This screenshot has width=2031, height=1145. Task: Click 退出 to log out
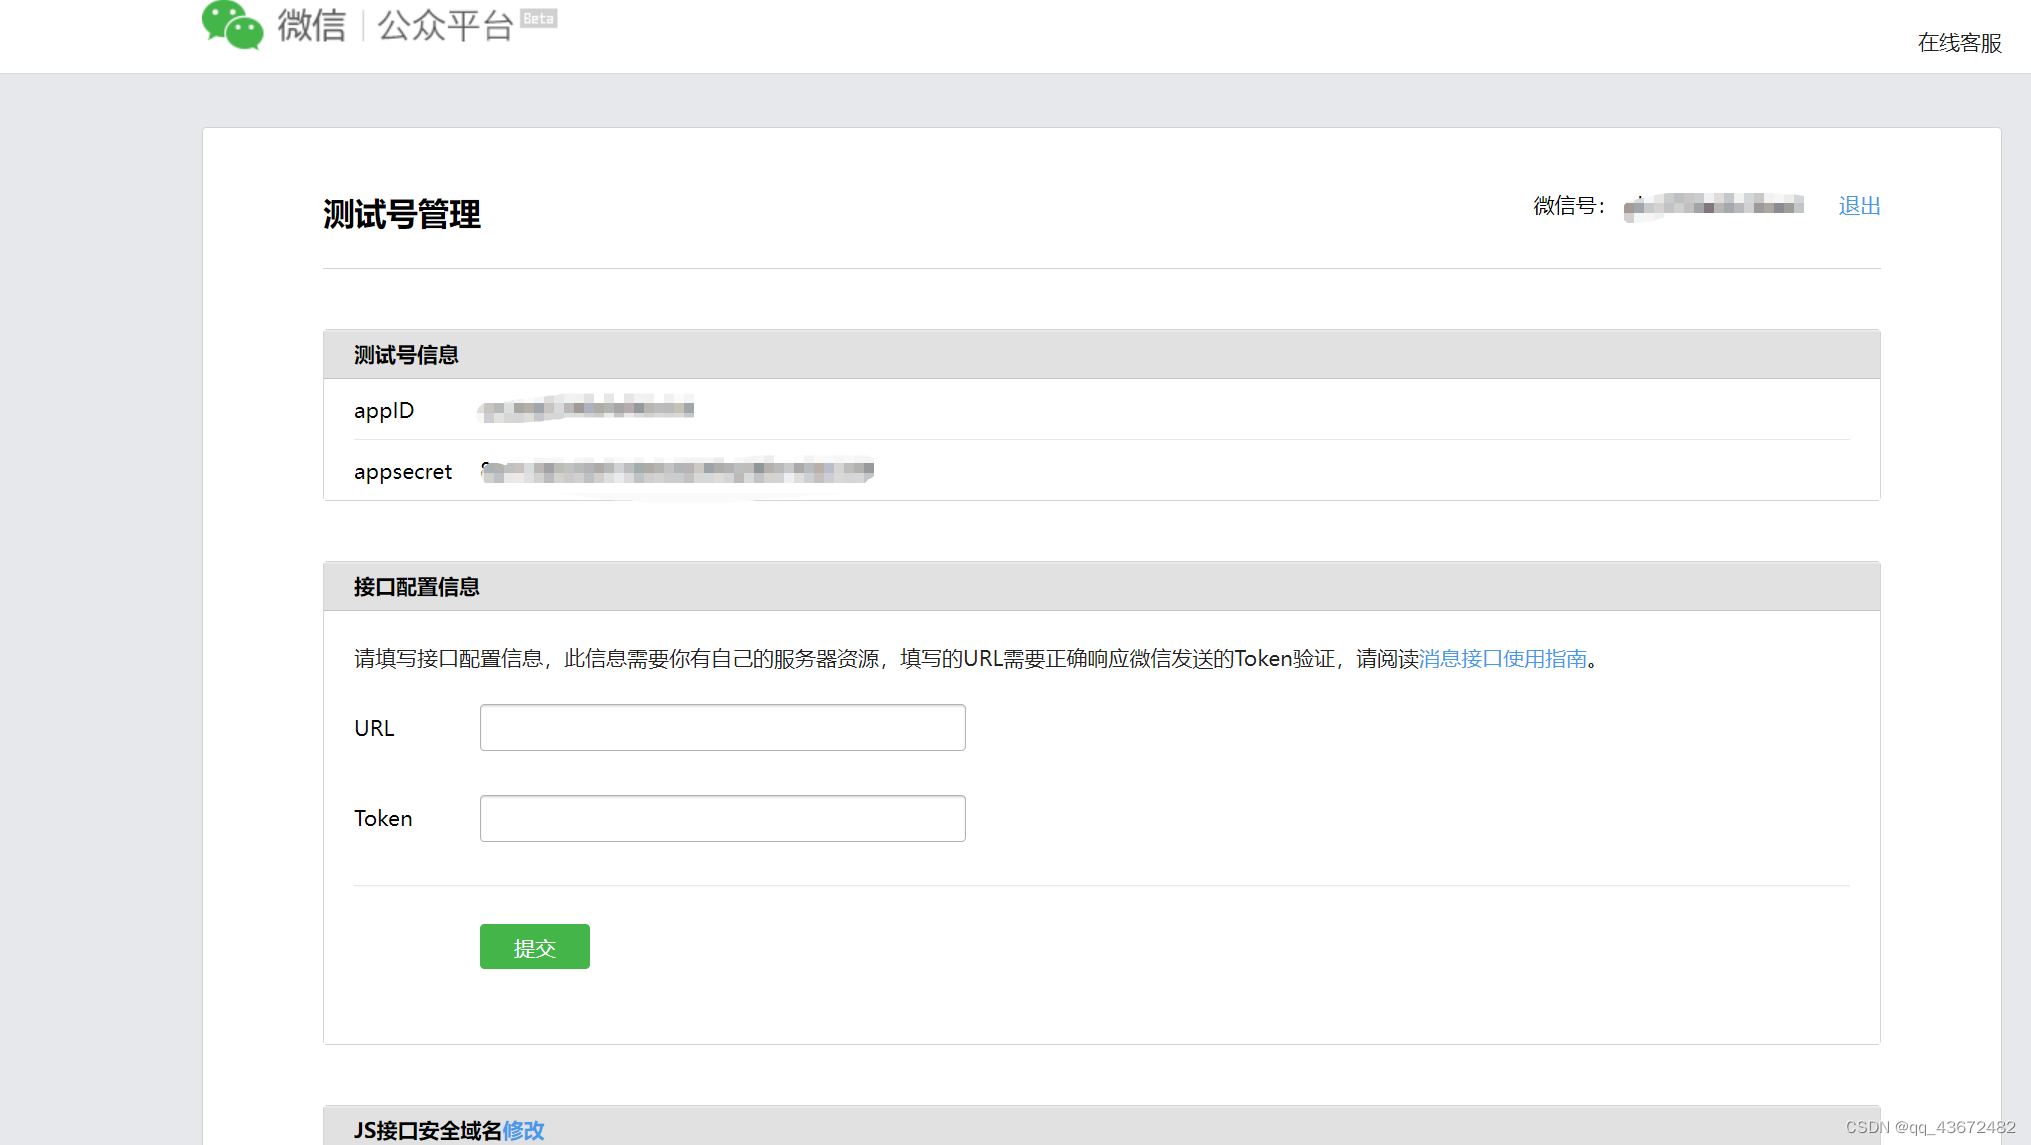coord(1859,206)
